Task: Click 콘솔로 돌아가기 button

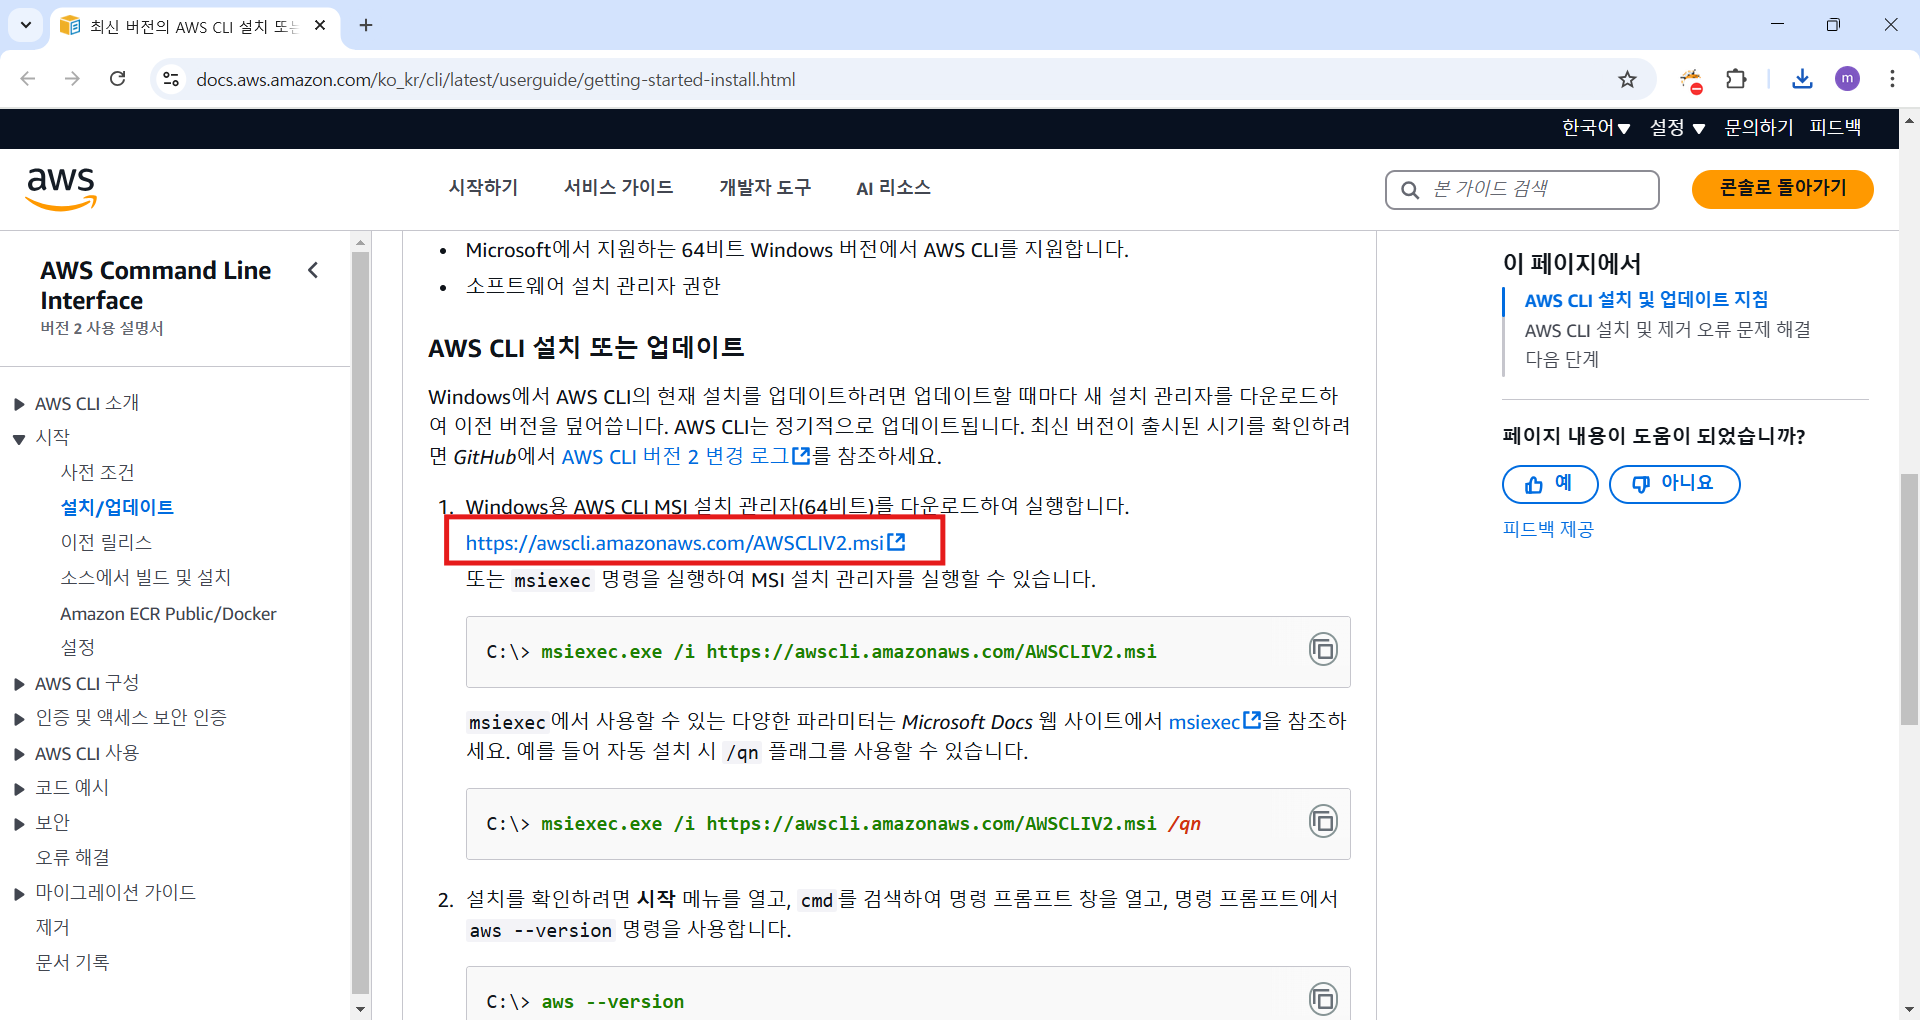Action: (x=1782, y=189)
